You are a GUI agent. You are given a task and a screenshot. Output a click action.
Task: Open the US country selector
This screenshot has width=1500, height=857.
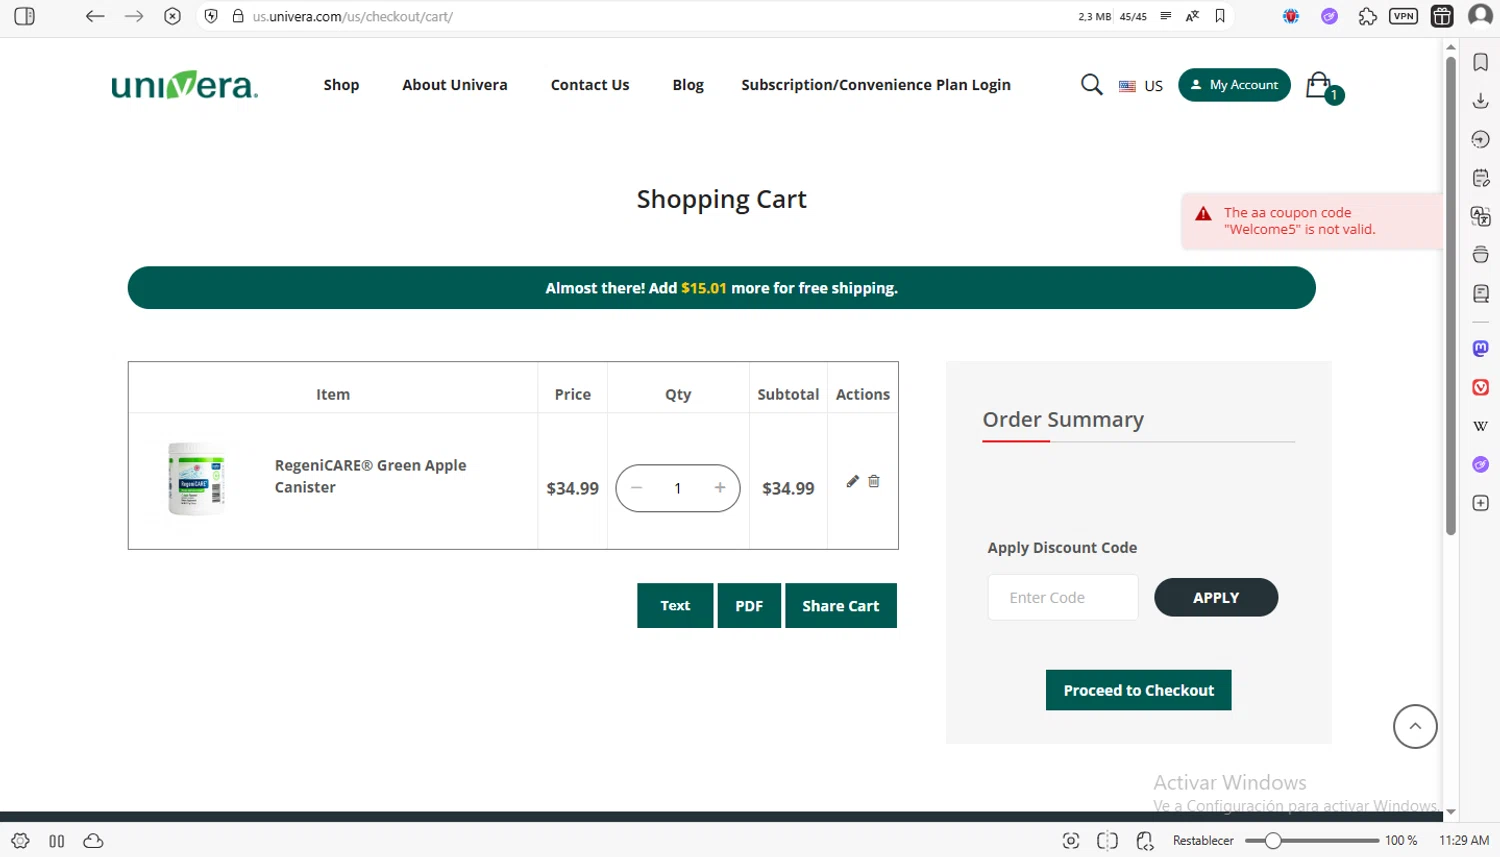pyautogui.click(x=1141, y=86)
